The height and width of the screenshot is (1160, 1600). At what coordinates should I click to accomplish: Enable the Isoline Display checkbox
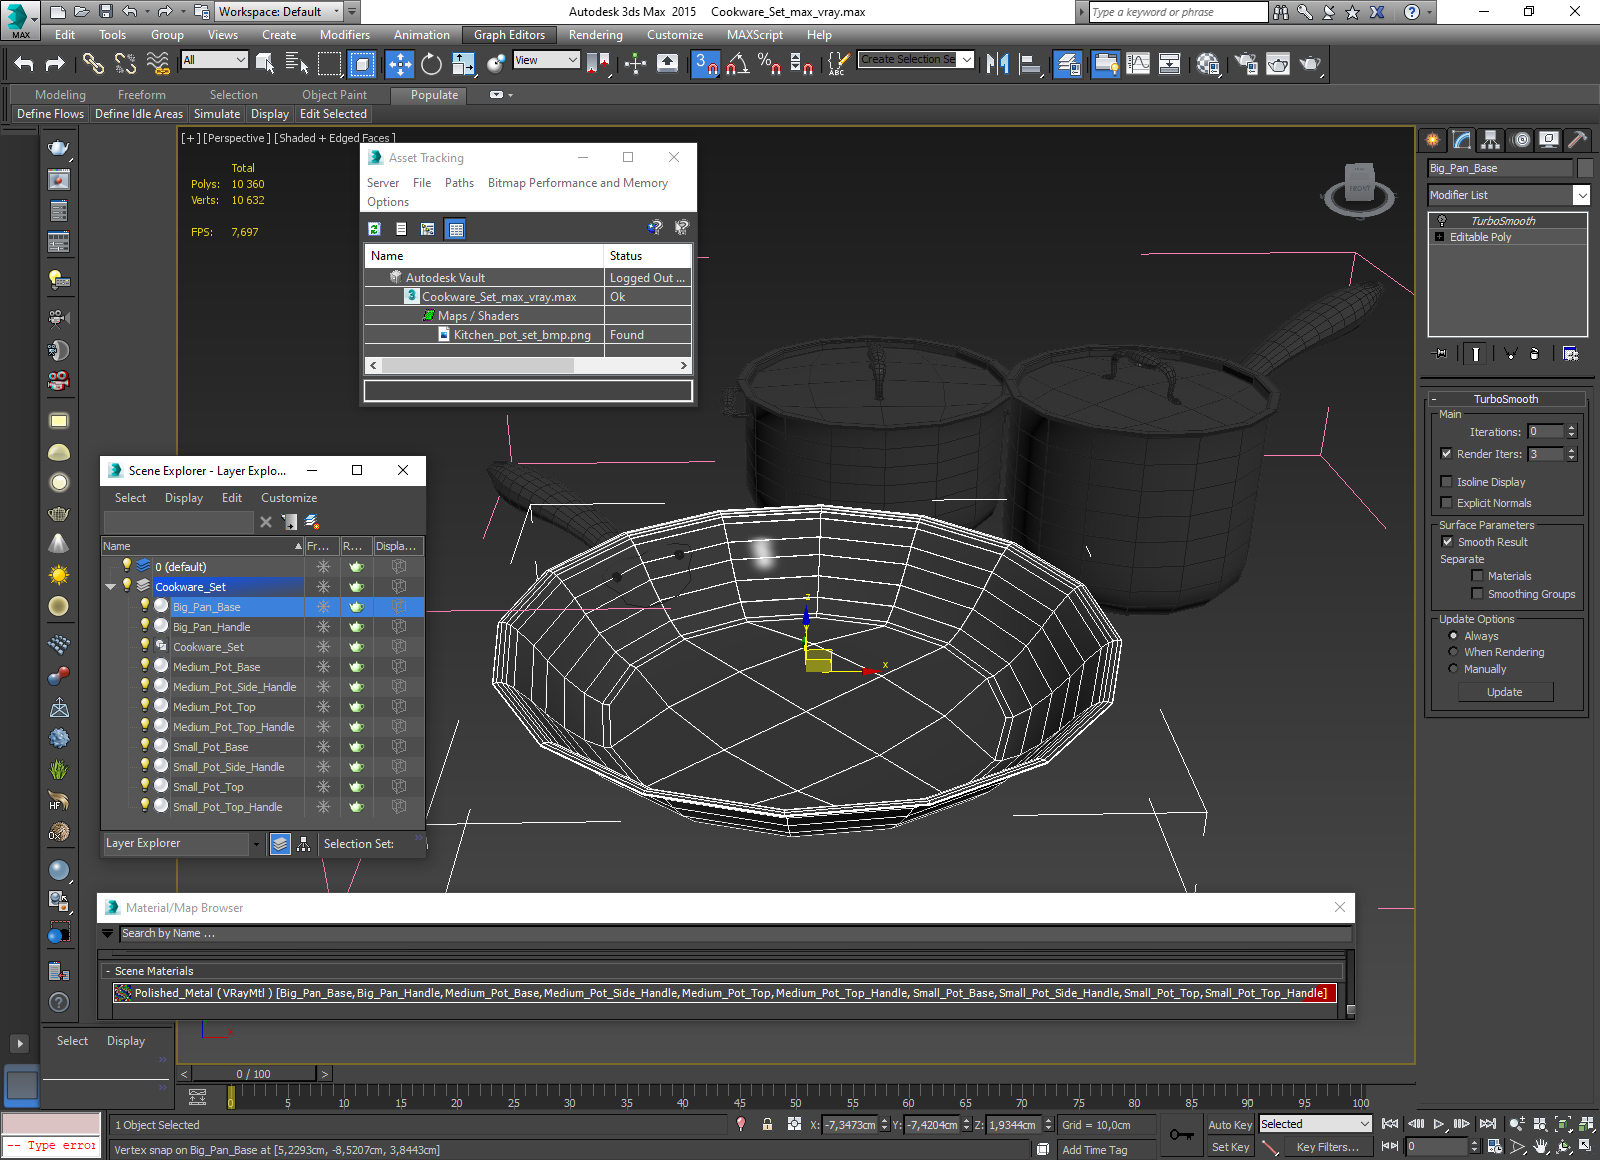[x=1446, y=482]
